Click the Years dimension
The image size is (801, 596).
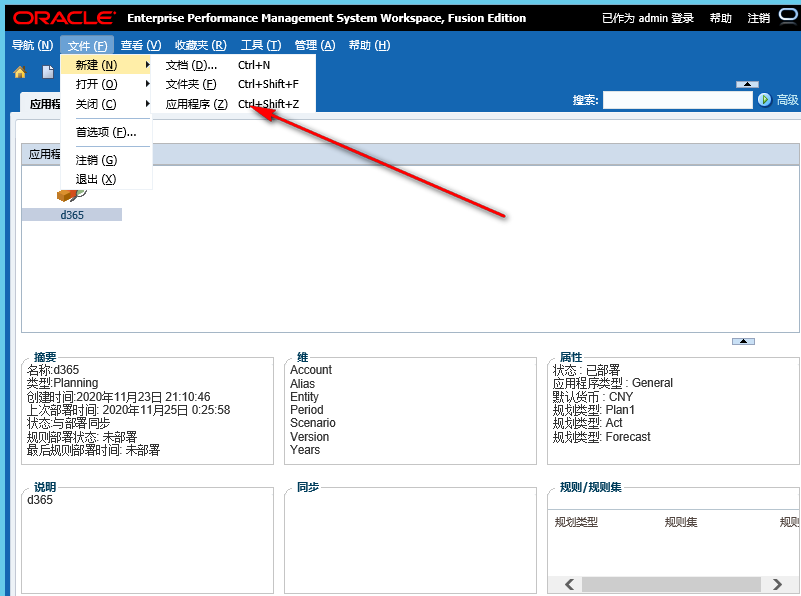tap(305, 450)
